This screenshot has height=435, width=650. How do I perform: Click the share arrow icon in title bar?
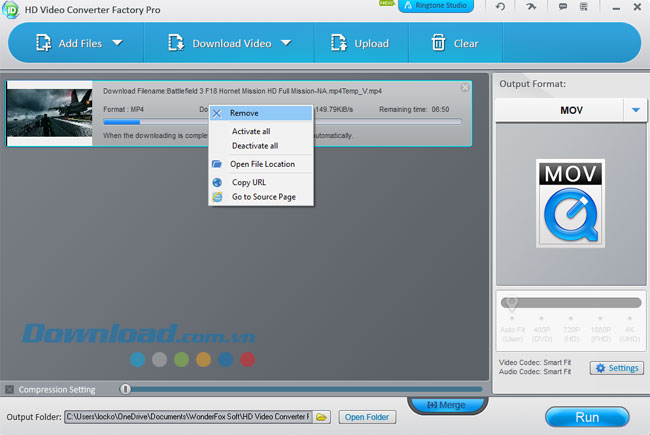pos(531,7)
